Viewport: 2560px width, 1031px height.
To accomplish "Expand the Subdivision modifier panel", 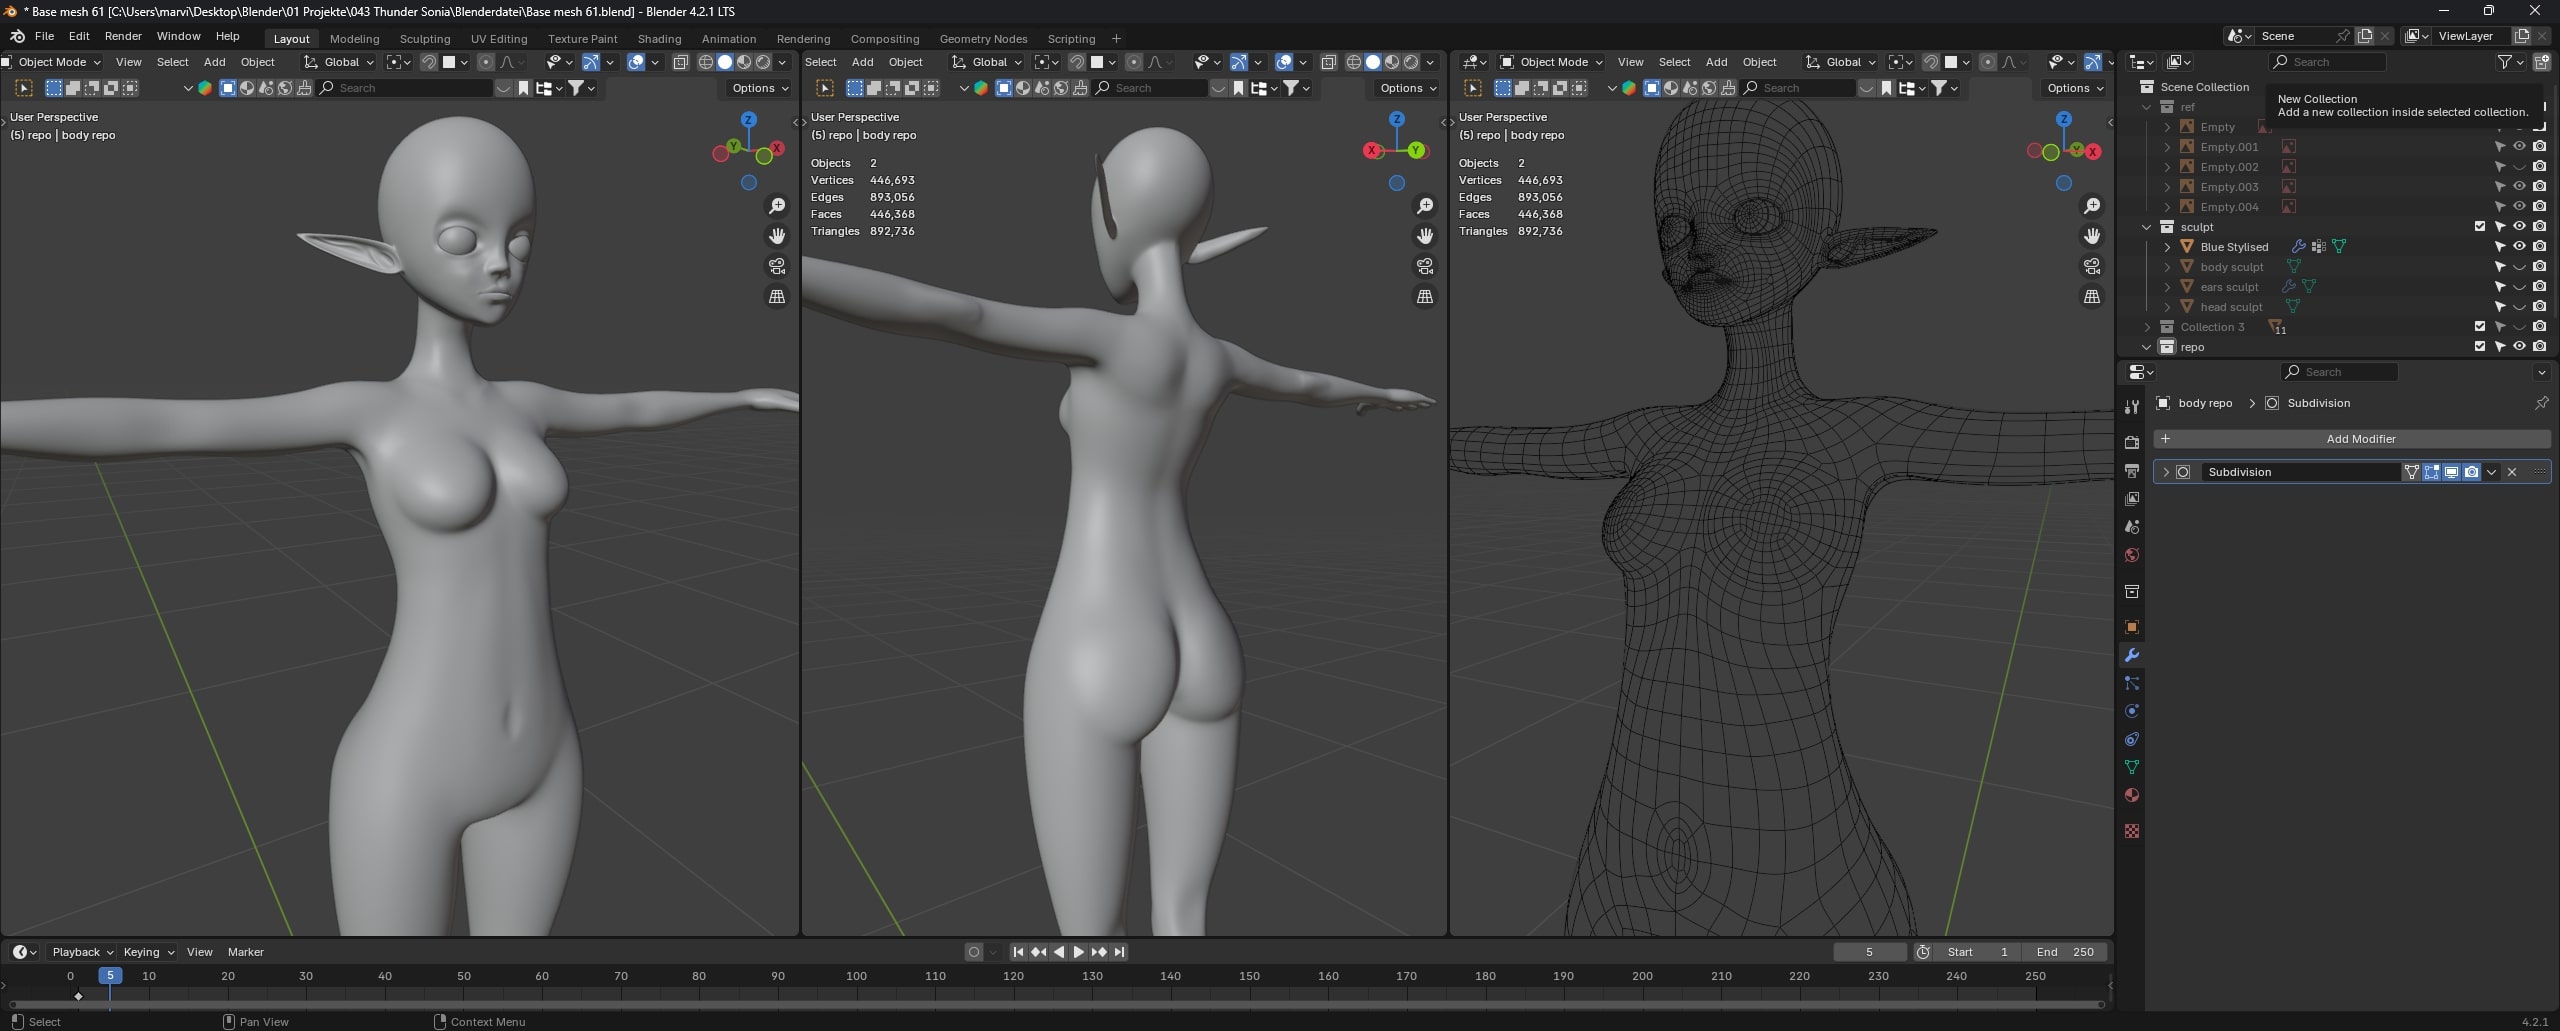I will pyautogui.click(x=2166, y=472).
